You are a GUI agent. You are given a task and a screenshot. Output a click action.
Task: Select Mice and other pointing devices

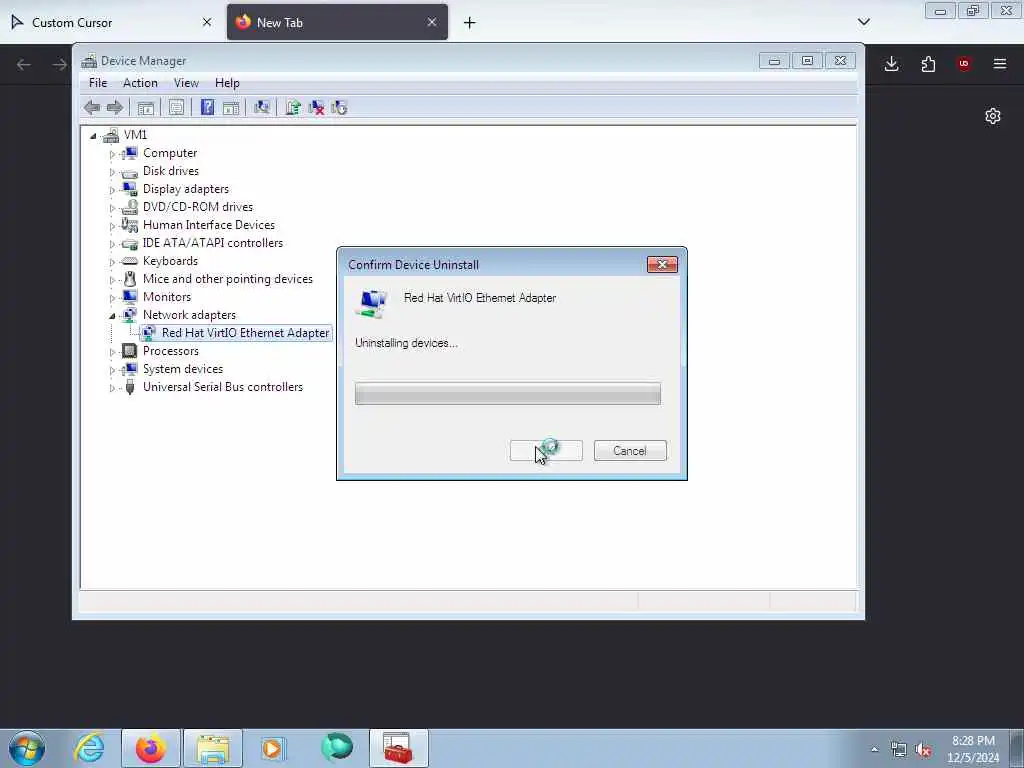coord(228,279)
